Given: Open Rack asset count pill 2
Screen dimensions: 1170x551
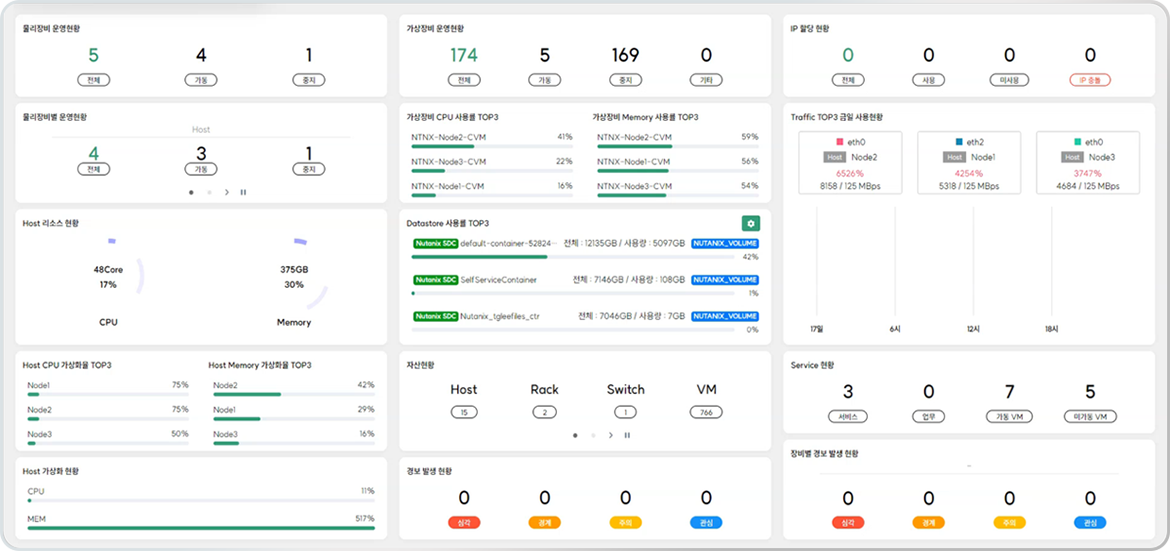Looking at the screenshot, I should [545, 412].
